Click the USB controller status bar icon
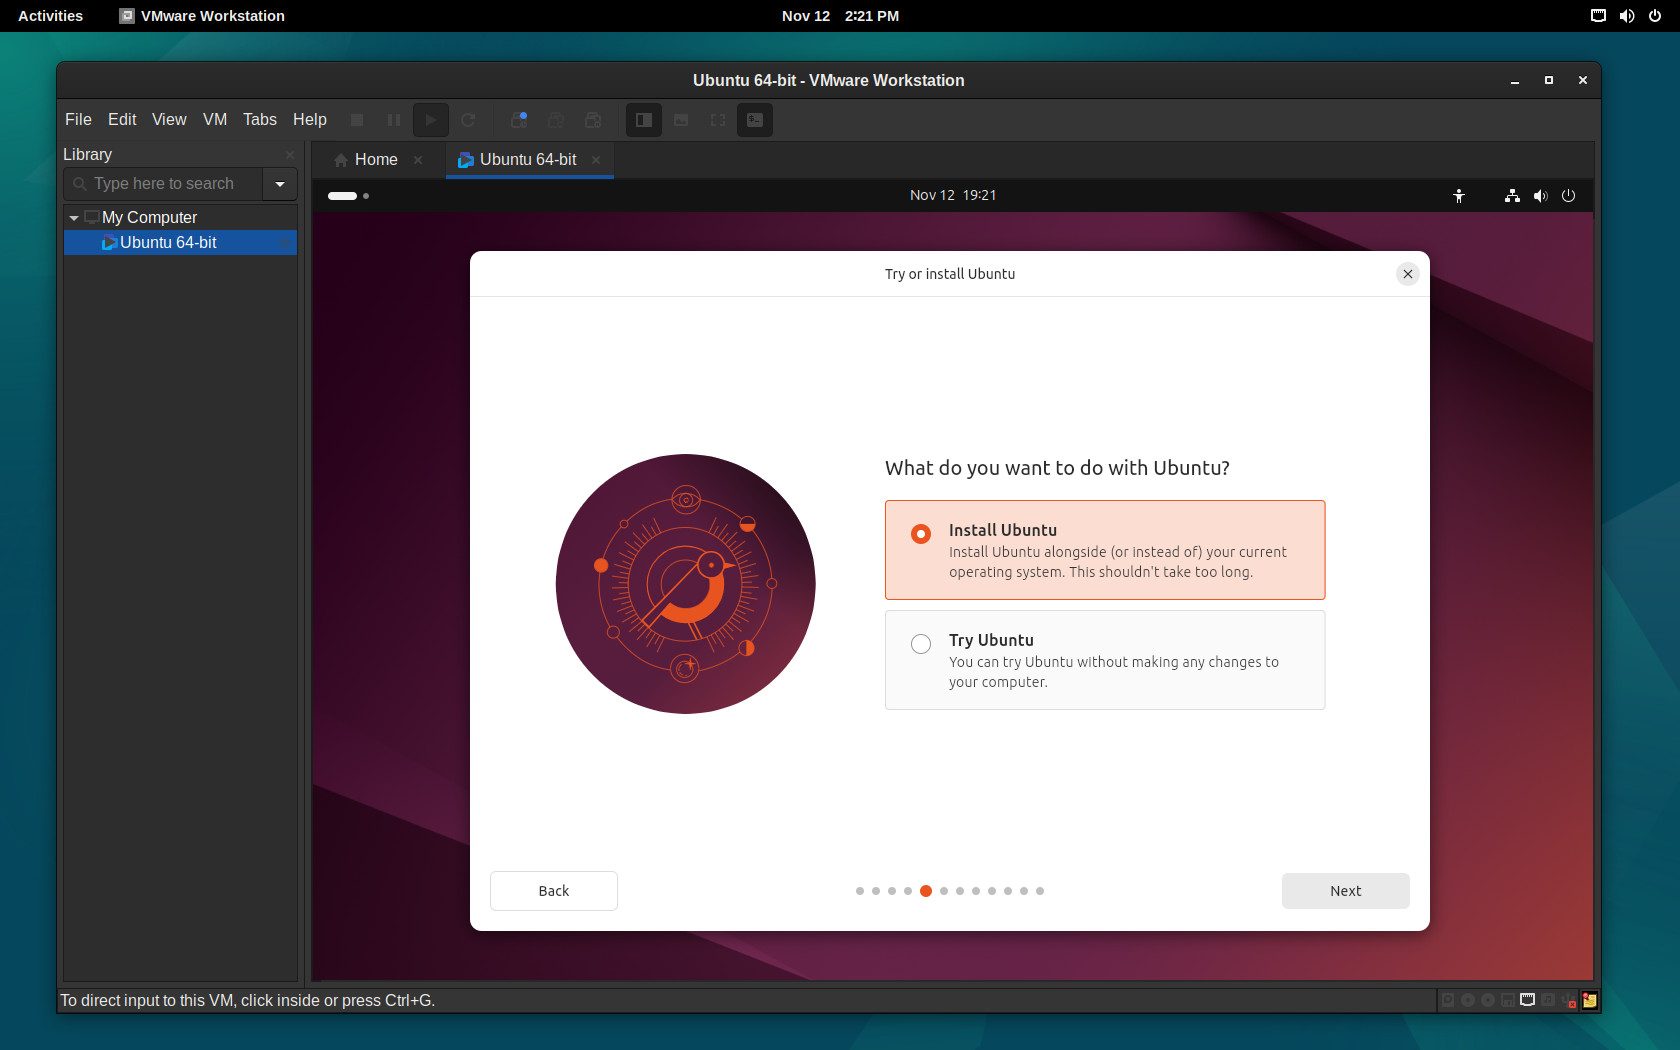The width and height of the screenshot is (1680, 1050). (x=1568, y=1000)
